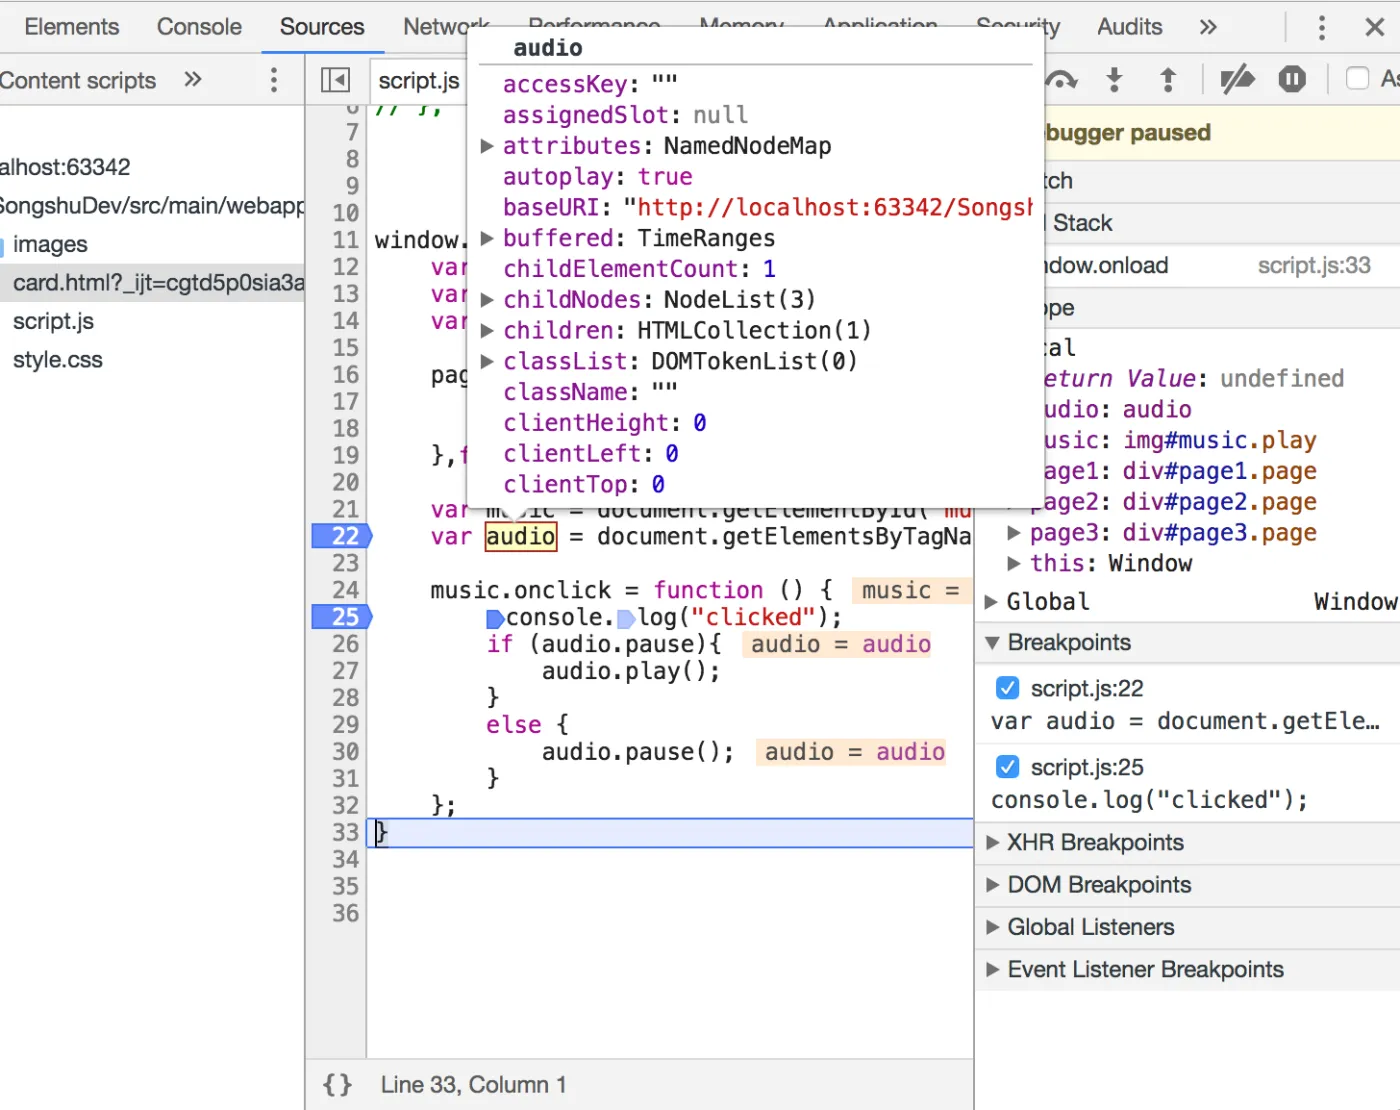Click the step into next function icon

point(1114,80)
